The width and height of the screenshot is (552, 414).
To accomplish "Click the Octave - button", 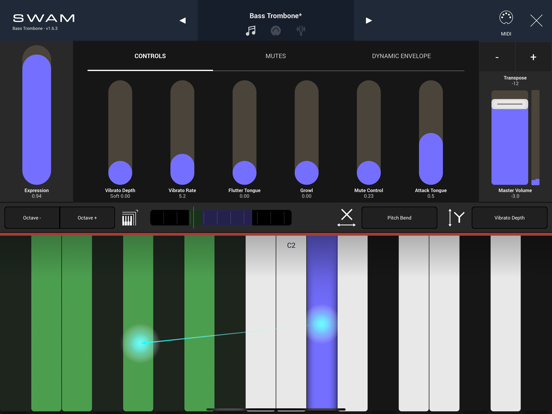I will point(32,218).
